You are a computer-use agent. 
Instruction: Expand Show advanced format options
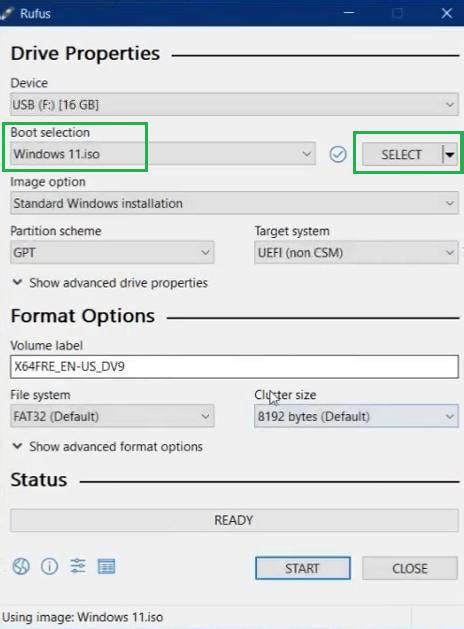point(107,446)
